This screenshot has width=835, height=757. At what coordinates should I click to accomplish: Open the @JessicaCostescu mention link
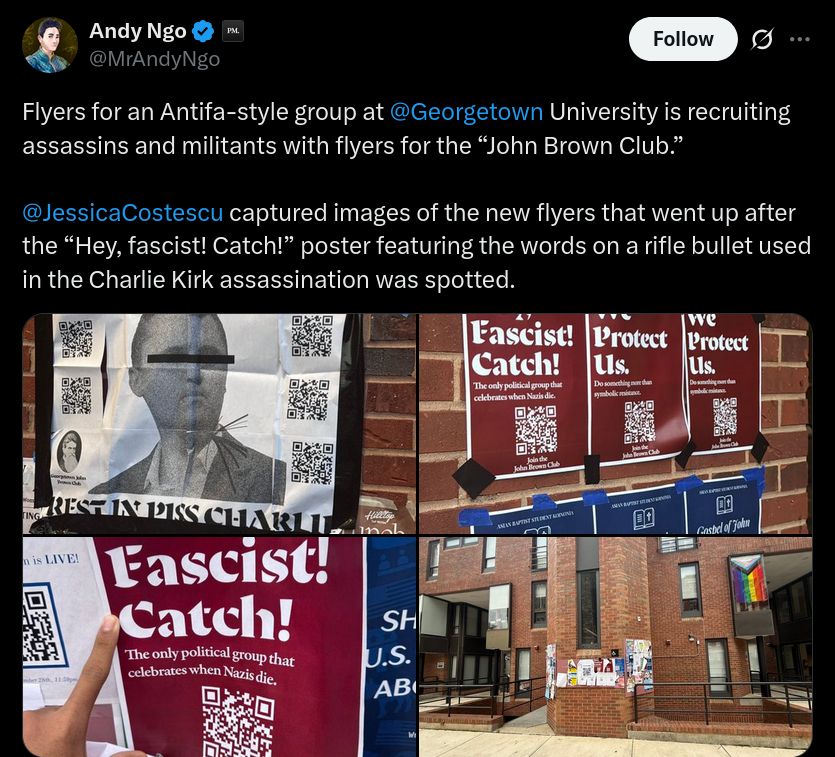[122, 213]
